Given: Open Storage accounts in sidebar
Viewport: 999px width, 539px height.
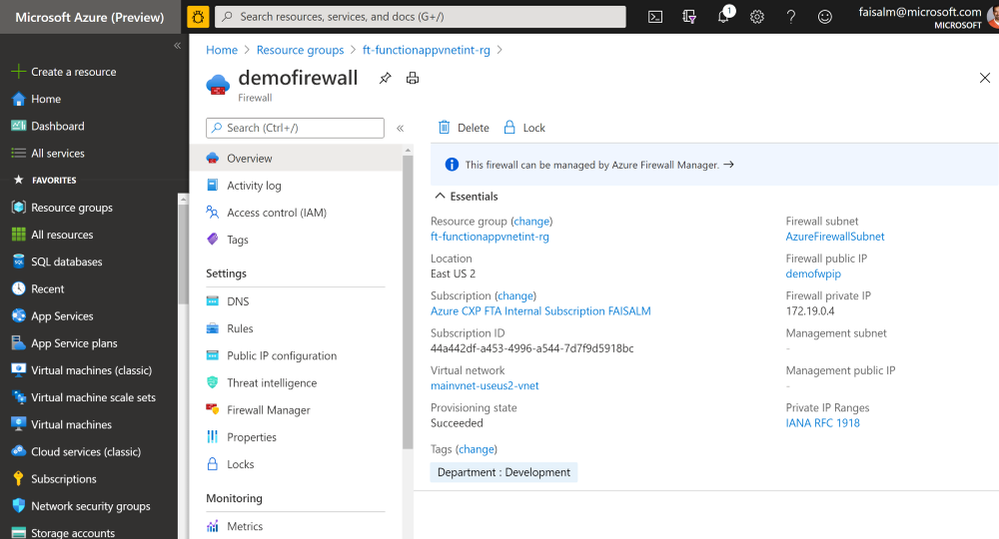Looking at the screenshot, I should pos(73,533).
